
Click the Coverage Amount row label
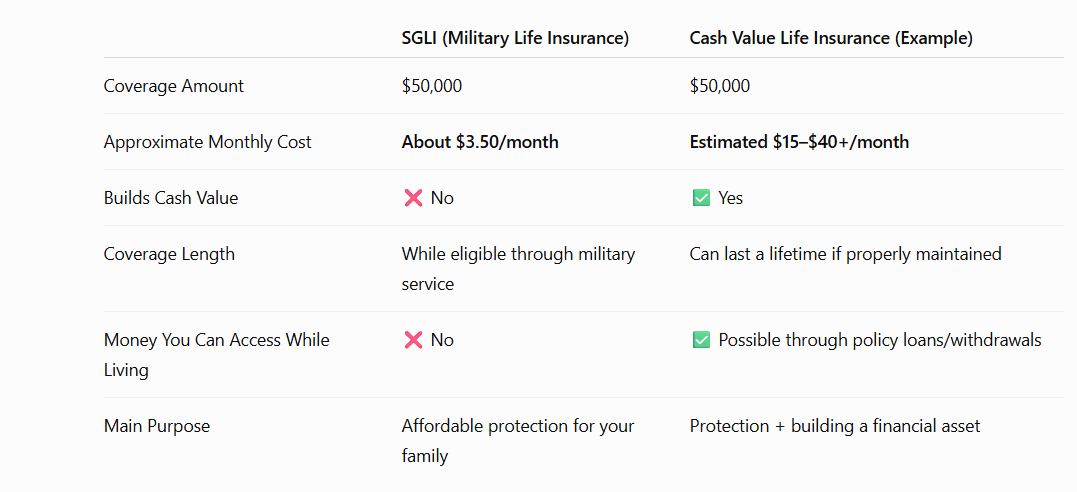click(174, 86)
